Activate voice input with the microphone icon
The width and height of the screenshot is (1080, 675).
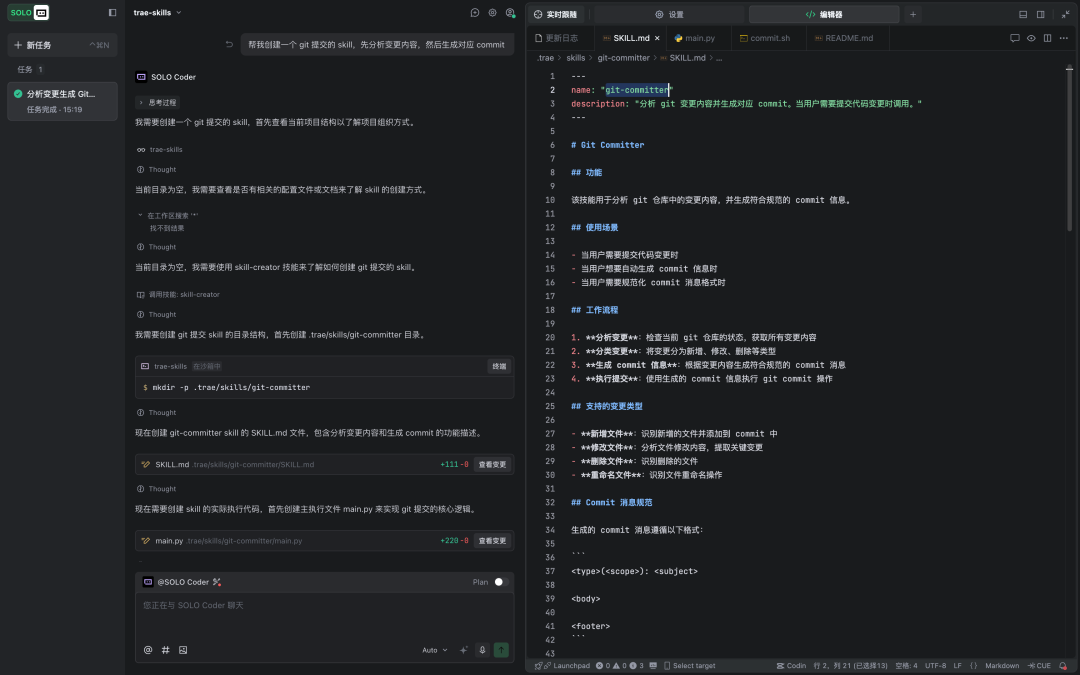click(x=483, y=649)
